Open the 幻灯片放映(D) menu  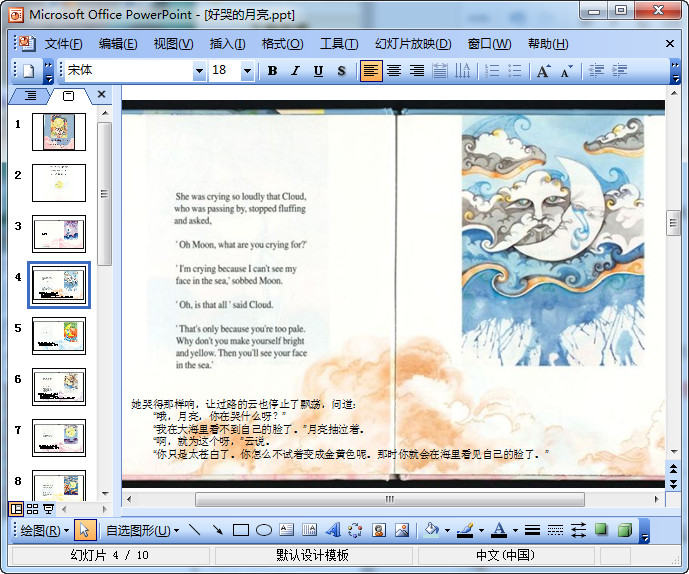[413, 44]
